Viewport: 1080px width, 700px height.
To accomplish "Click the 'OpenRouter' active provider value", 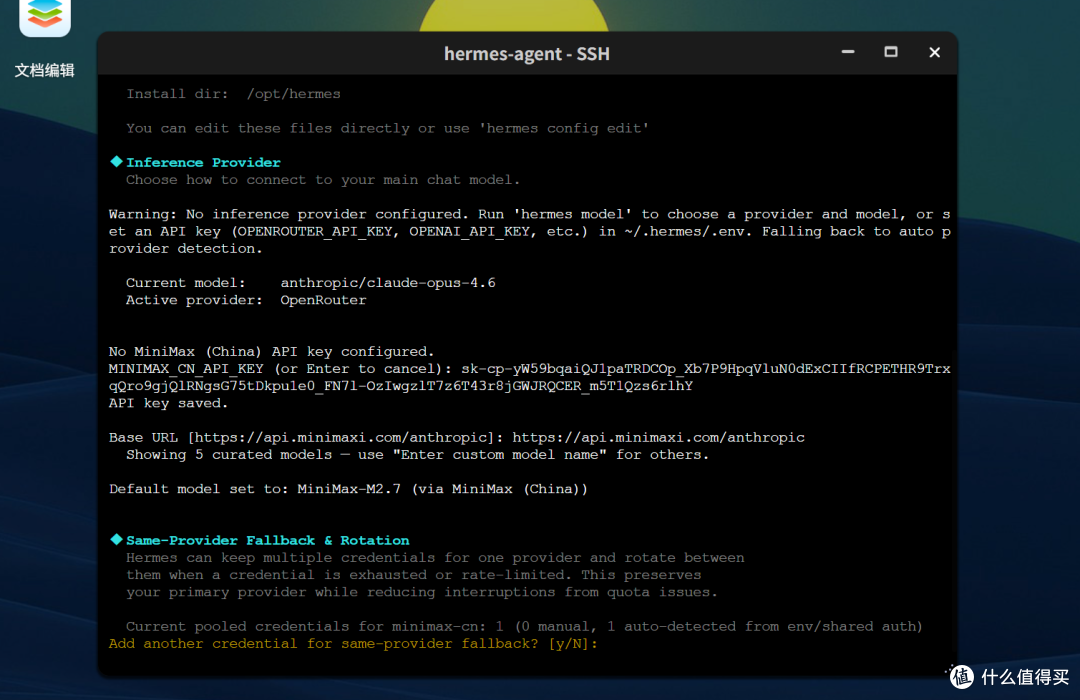I will pos(323,300).
